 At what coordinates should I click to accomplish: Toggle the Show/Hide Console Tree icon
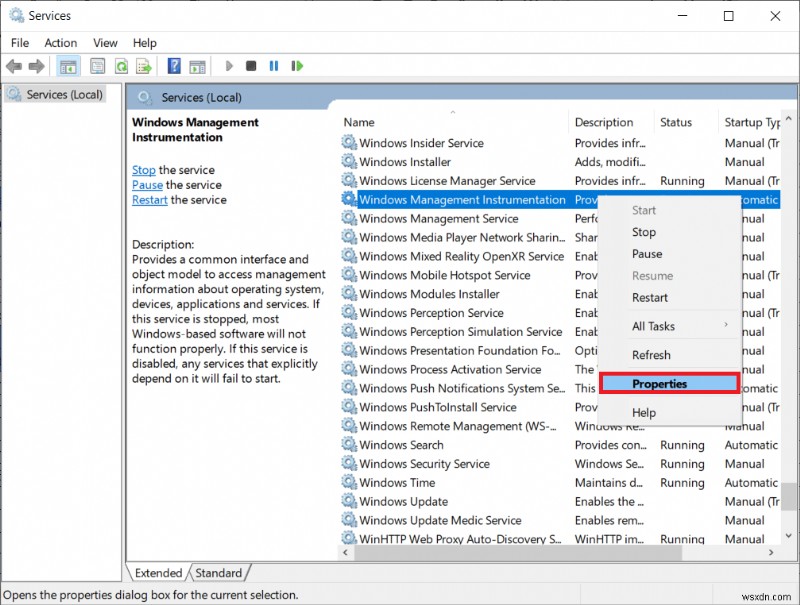66,66
